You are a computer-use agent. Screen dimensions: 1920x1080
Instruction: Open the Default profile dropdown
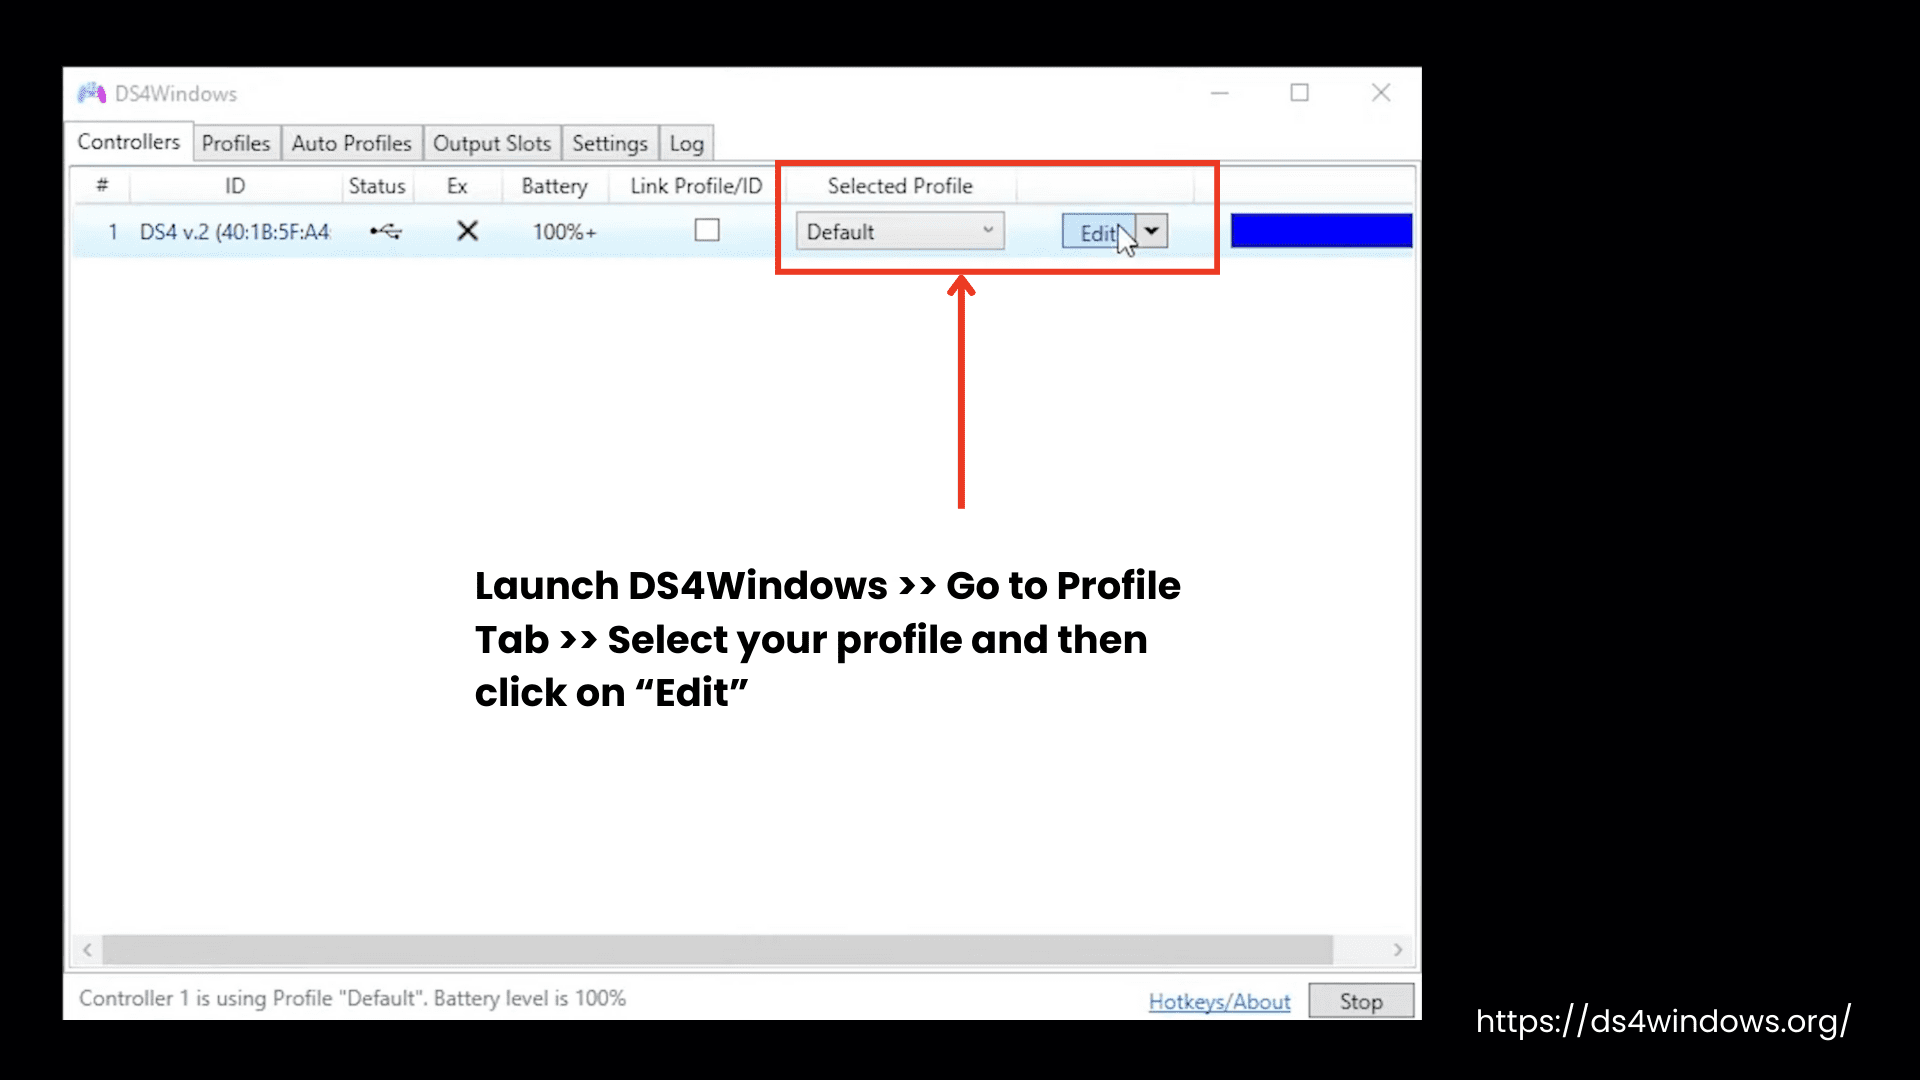[900, 231]
